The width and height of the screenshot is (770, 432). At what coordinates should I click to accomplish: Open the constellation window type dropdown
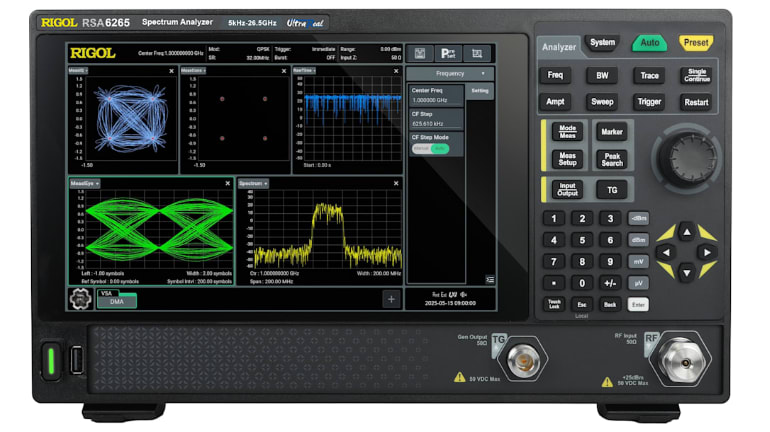point(193,71)
